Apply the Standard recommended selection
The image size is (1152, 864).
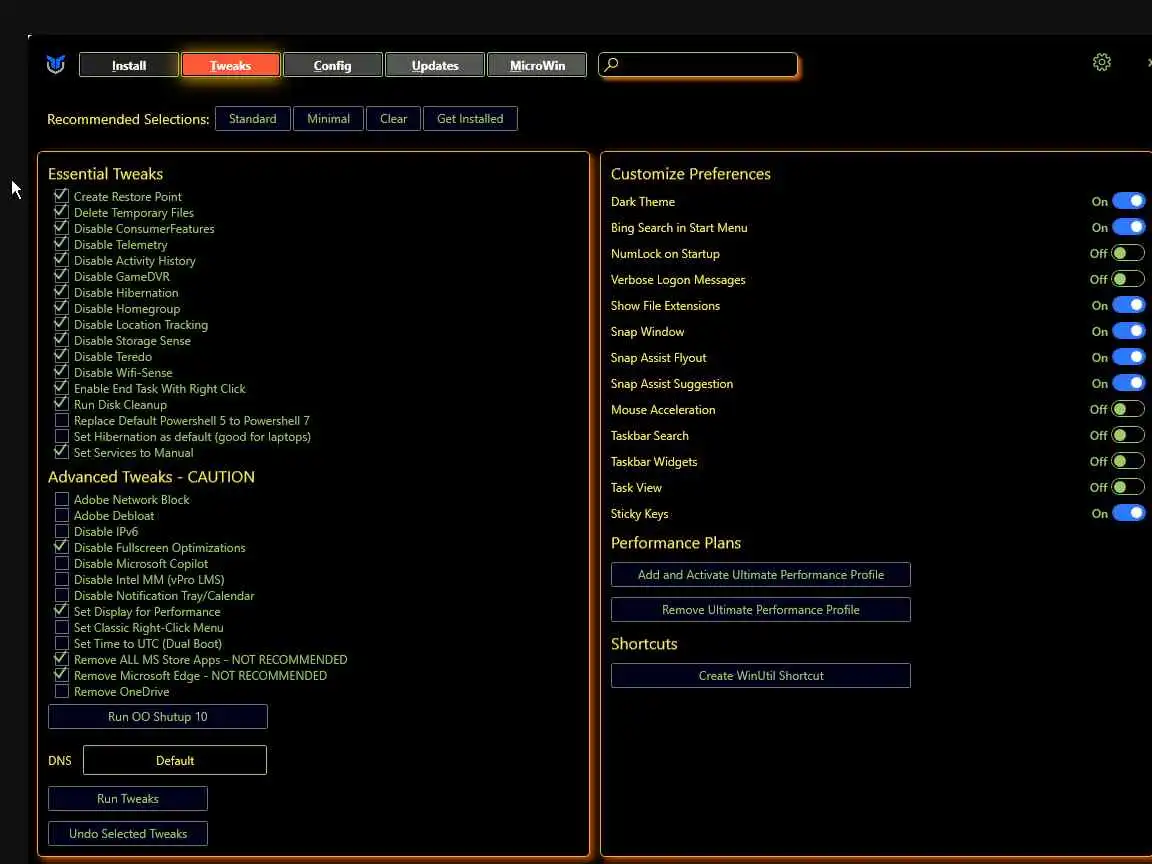click(x=253, y=119)
